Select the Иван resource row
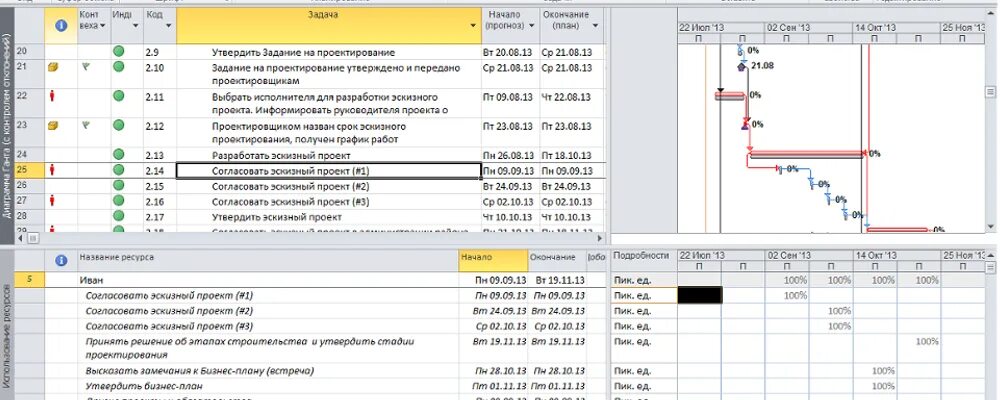The width and height of the screenshot is (1000, 400). click(x=268, y=279)
